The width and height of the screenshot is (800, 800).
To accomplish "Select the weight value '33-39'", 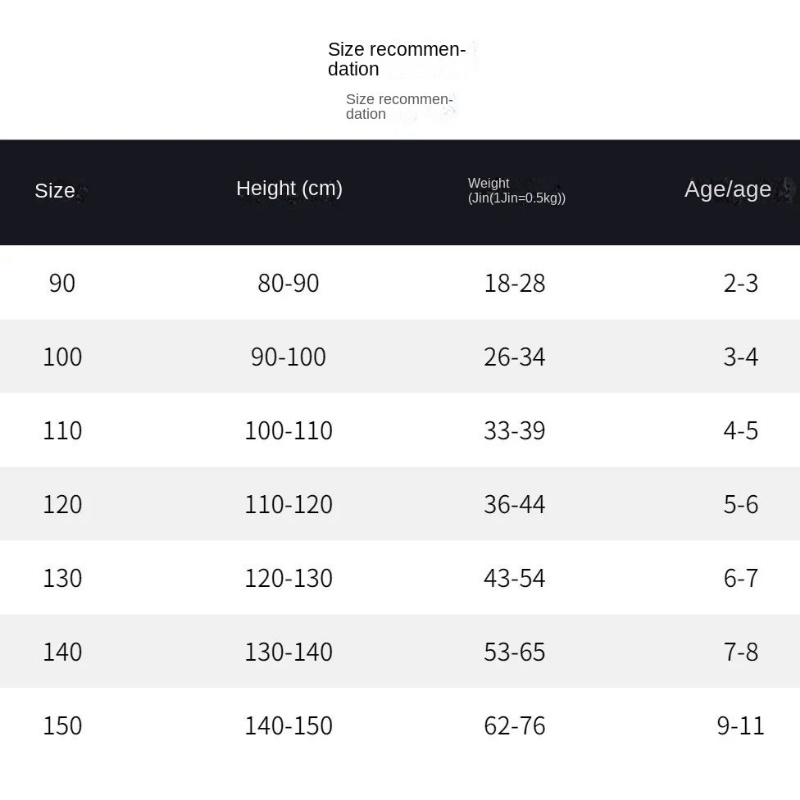I will click(515, 431).
